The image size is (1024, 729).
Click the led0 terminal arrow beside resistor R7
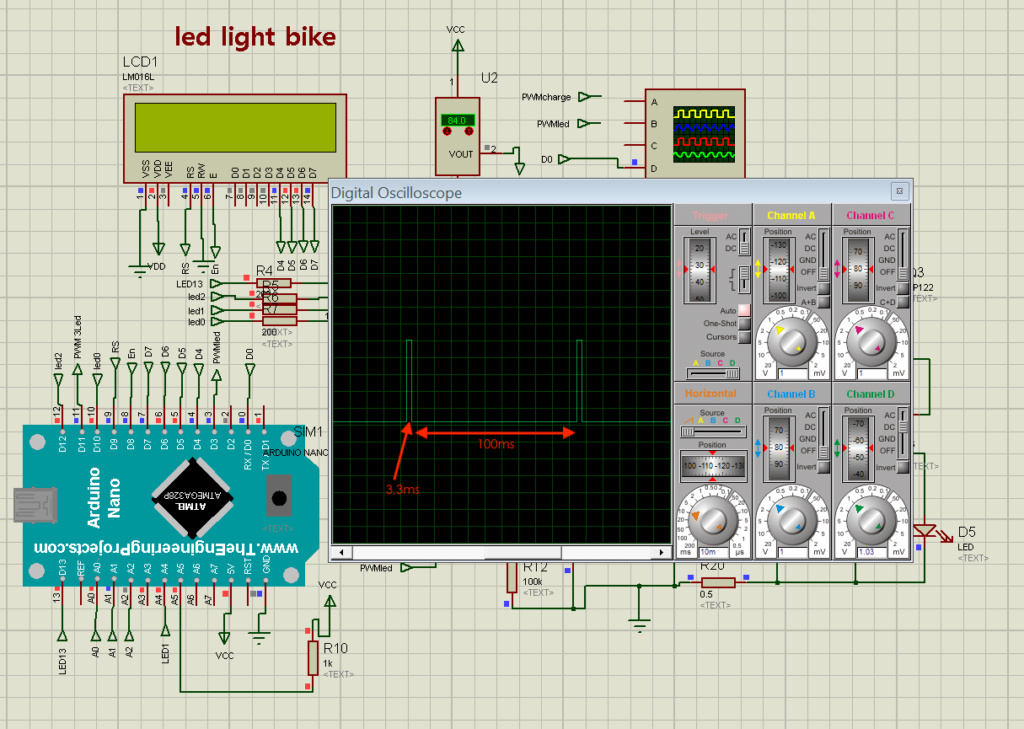tap(217, 321)
